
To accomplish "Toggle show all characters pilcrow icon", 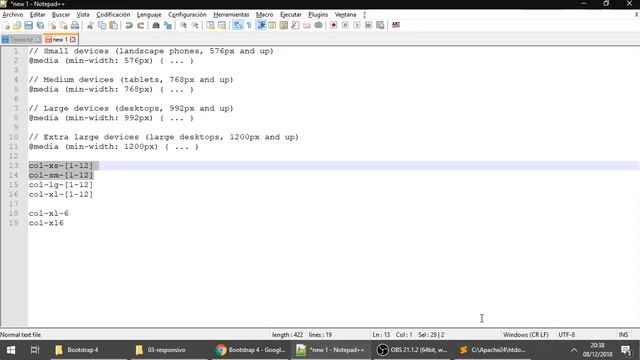I will [249, 25].
